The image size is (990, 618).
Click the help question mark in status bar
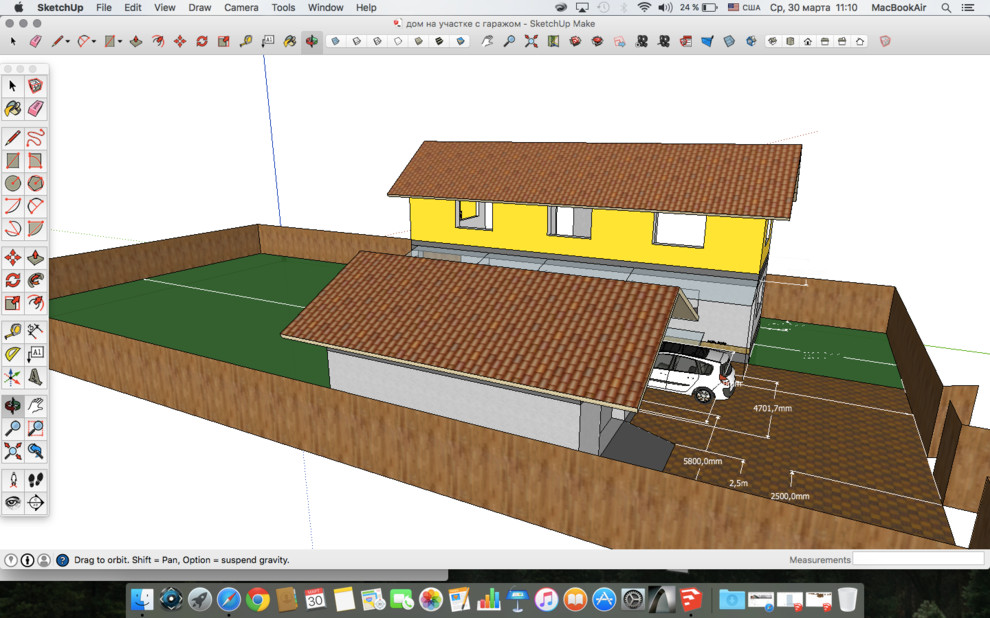click(62, 560)
